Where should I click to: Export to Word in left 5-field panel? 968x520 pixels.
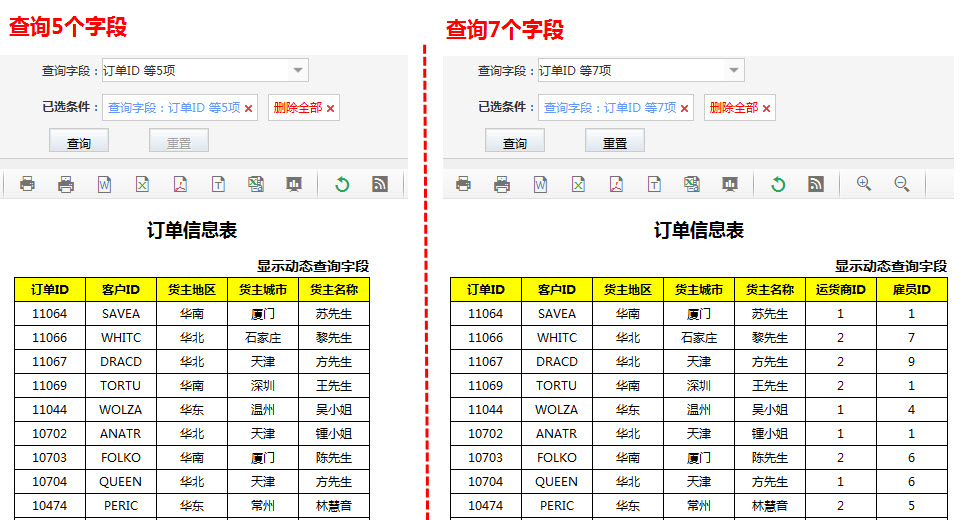pos(104,184)
